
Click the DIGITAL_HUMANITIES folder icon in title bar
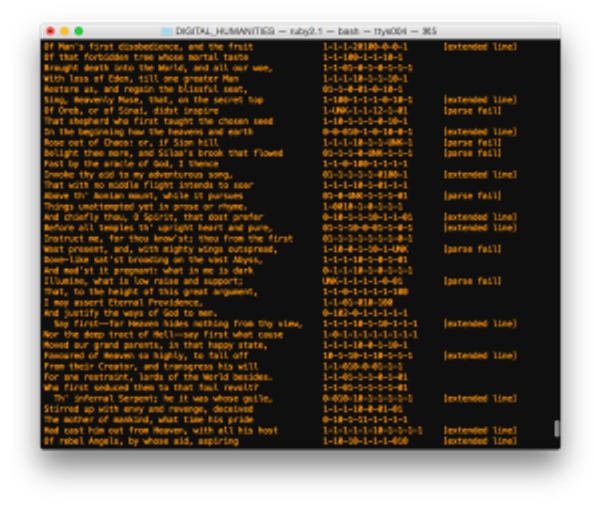166,31
